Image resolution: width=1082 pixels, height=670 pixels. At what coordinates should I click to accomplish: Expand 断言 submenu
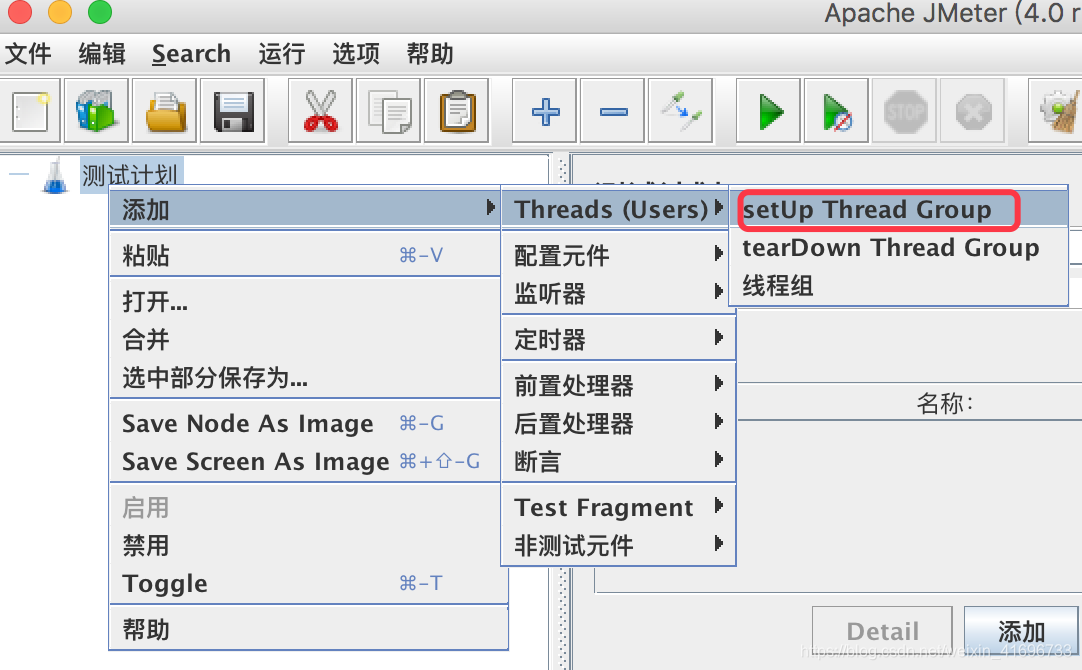coord(618,461)
